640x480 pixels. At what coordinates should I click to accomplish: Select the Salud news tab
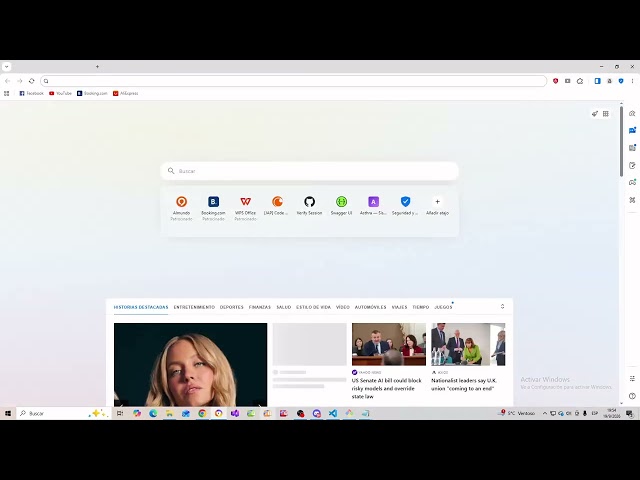click(x=284, y=307)
